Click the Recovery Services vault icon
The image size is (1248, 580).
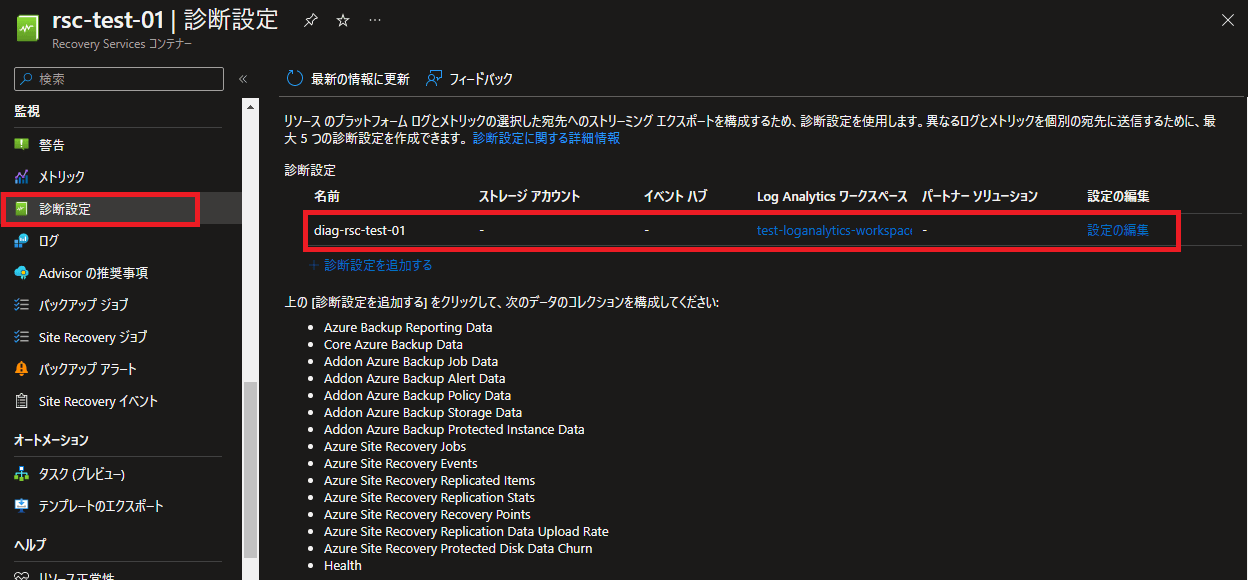click(27, 27)
